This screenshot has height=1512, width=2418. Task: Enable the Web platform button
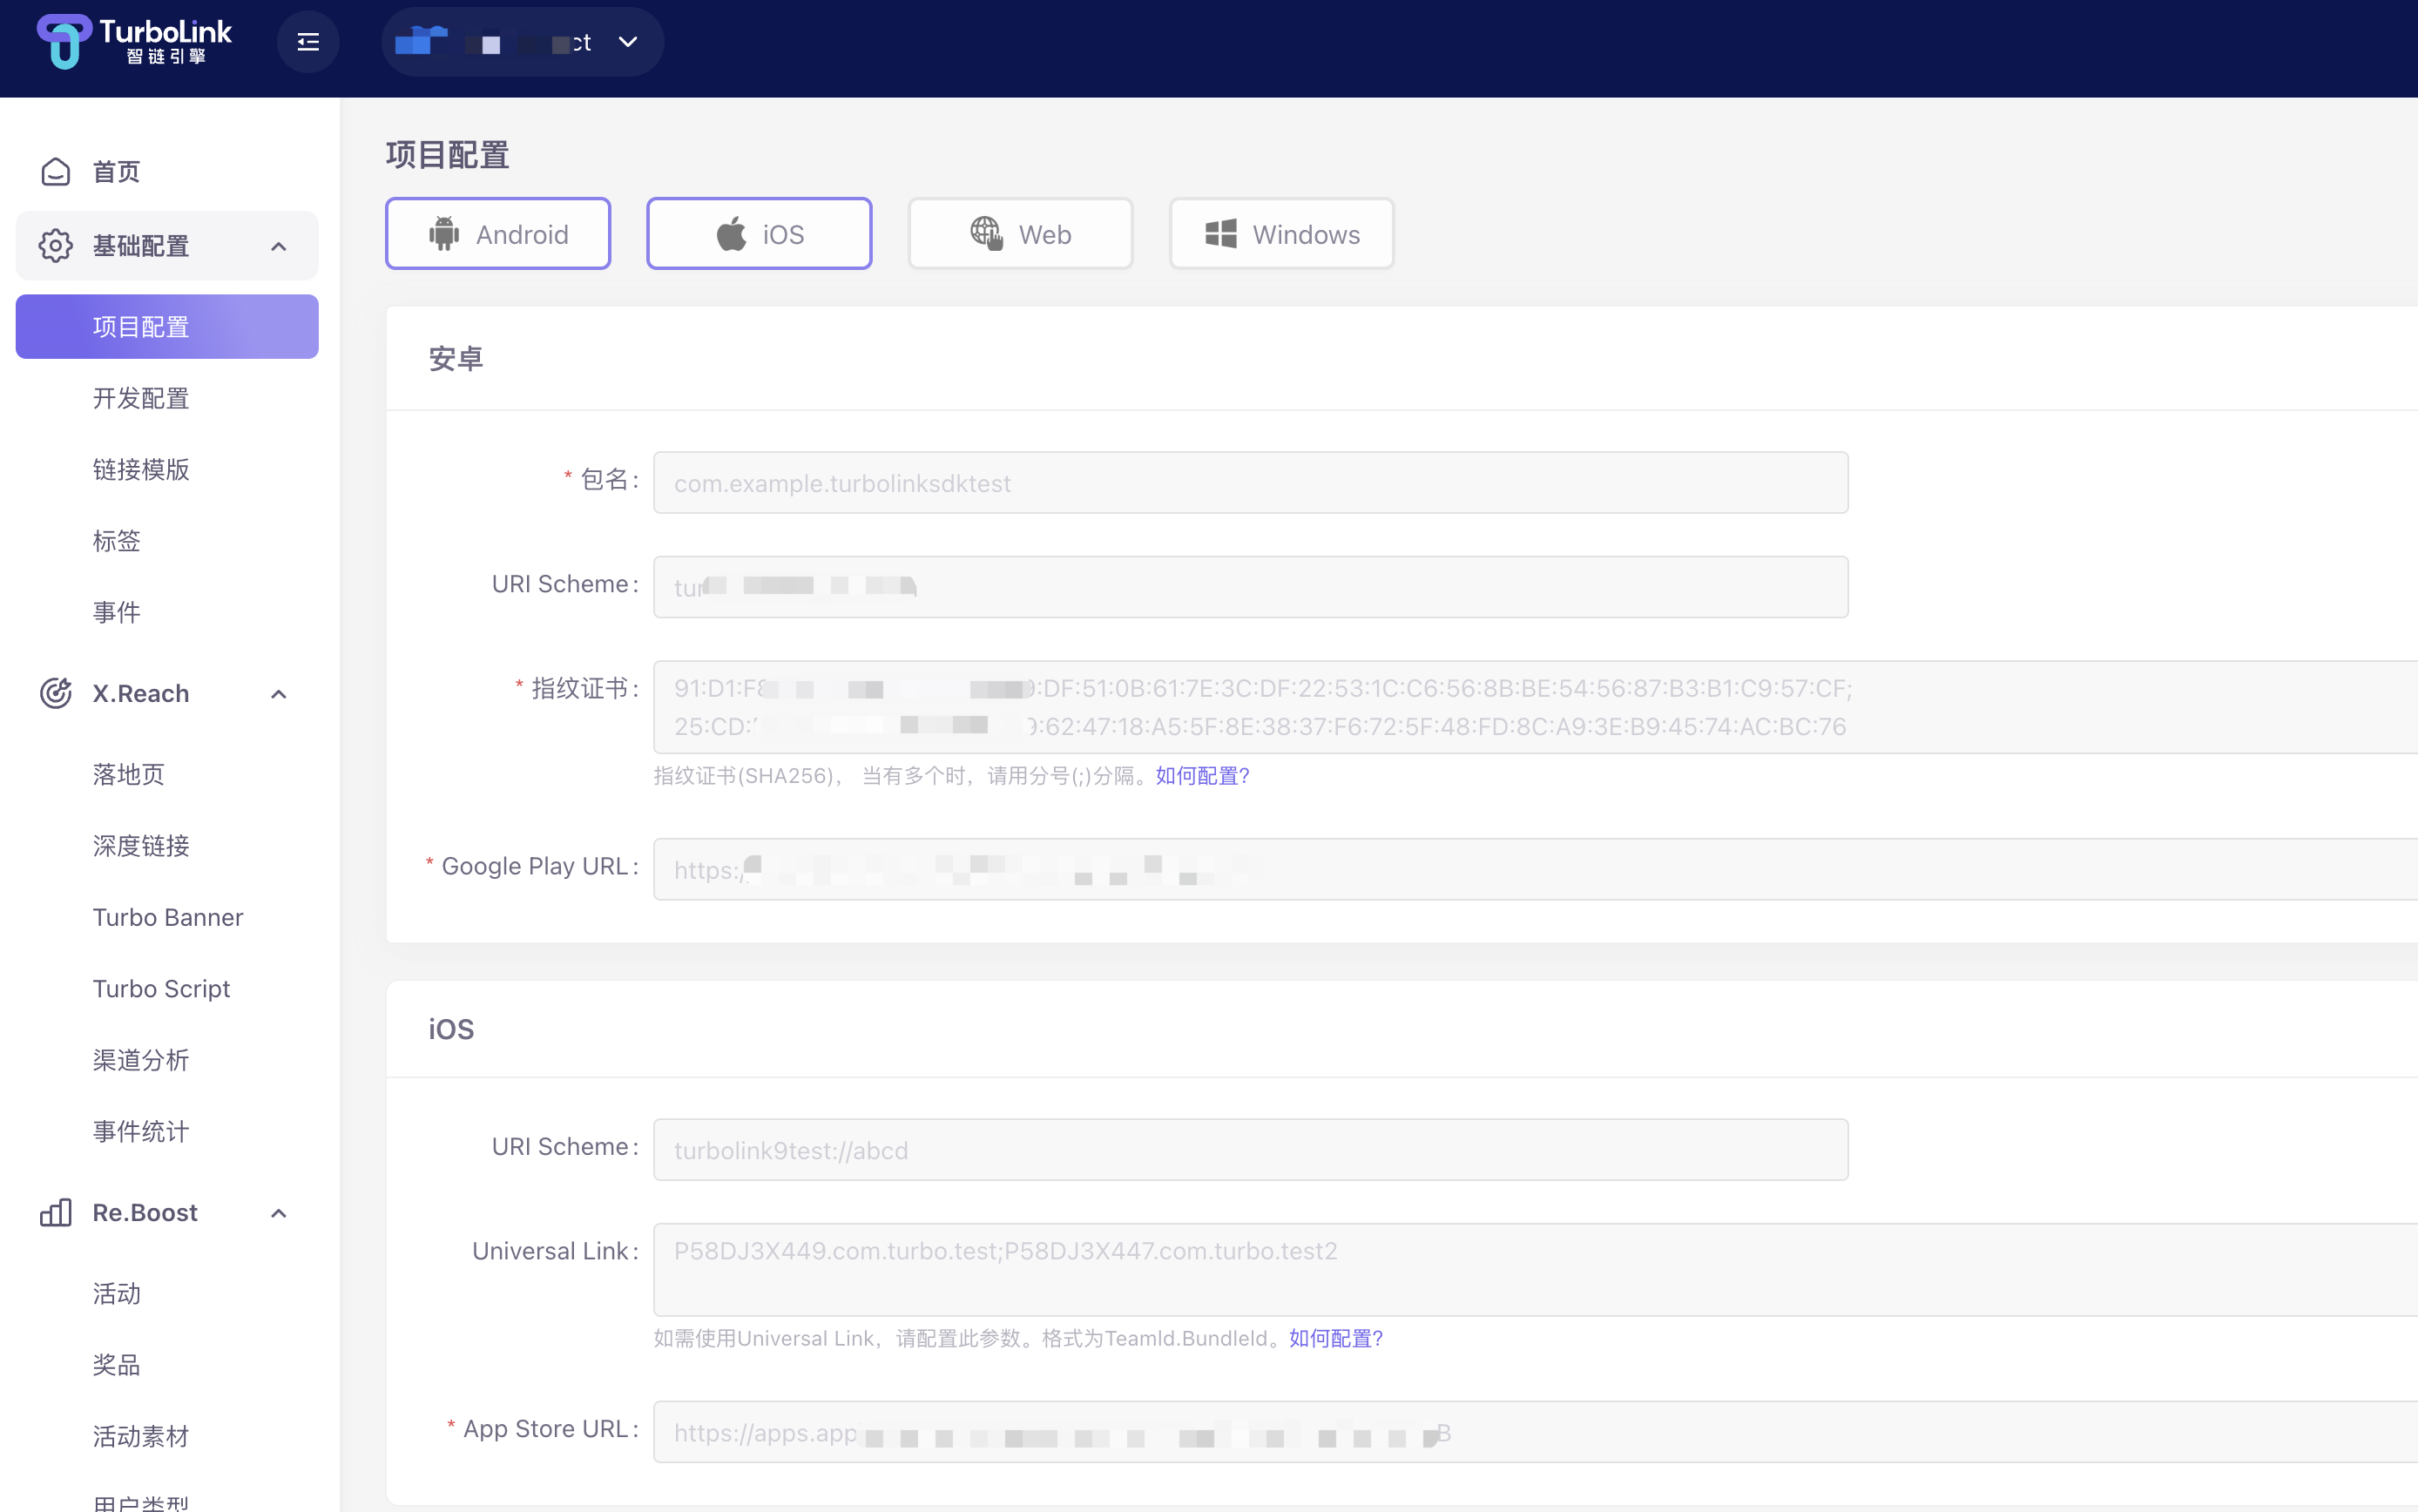click(x=1020, y=234)
